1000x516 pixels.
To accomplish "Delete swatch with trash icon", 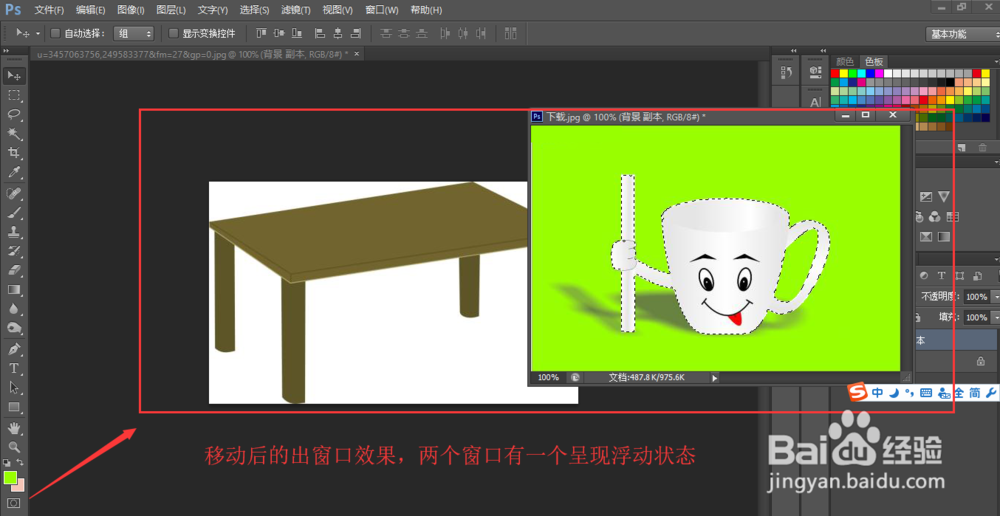I will pyautogui.click(x=983, y=147).
